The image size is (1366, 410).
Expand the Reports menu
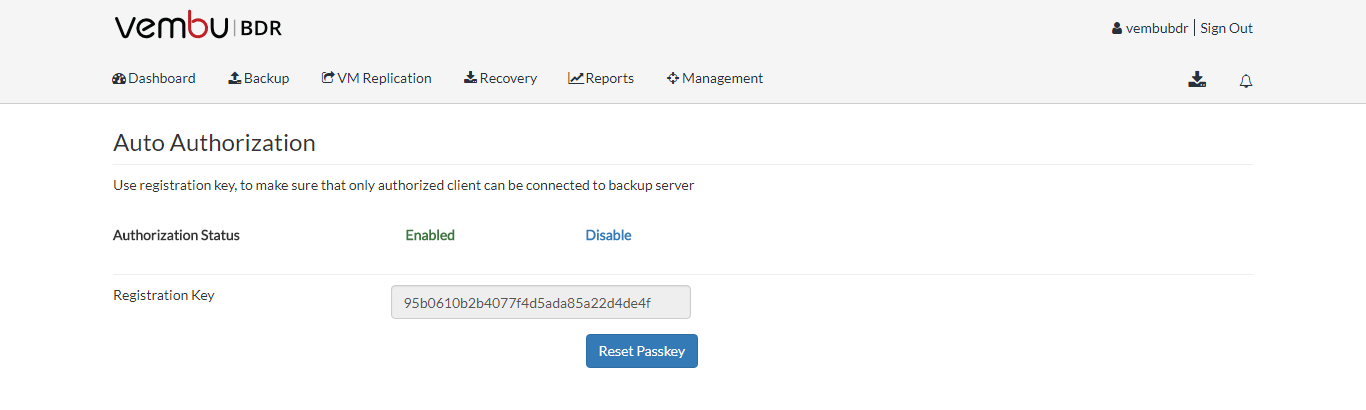click(x=601, y=78)
